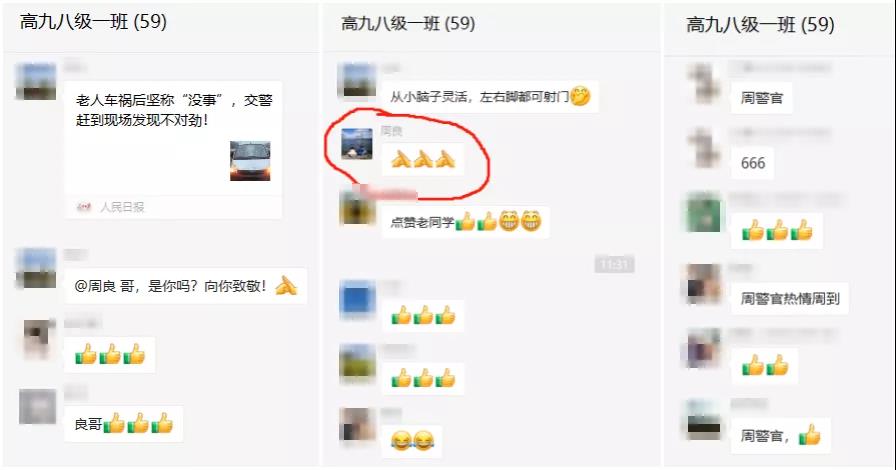This screenshot has width=896, height=470.
Task: Click the 666 message bubble
Action: (x=753, y=163)
